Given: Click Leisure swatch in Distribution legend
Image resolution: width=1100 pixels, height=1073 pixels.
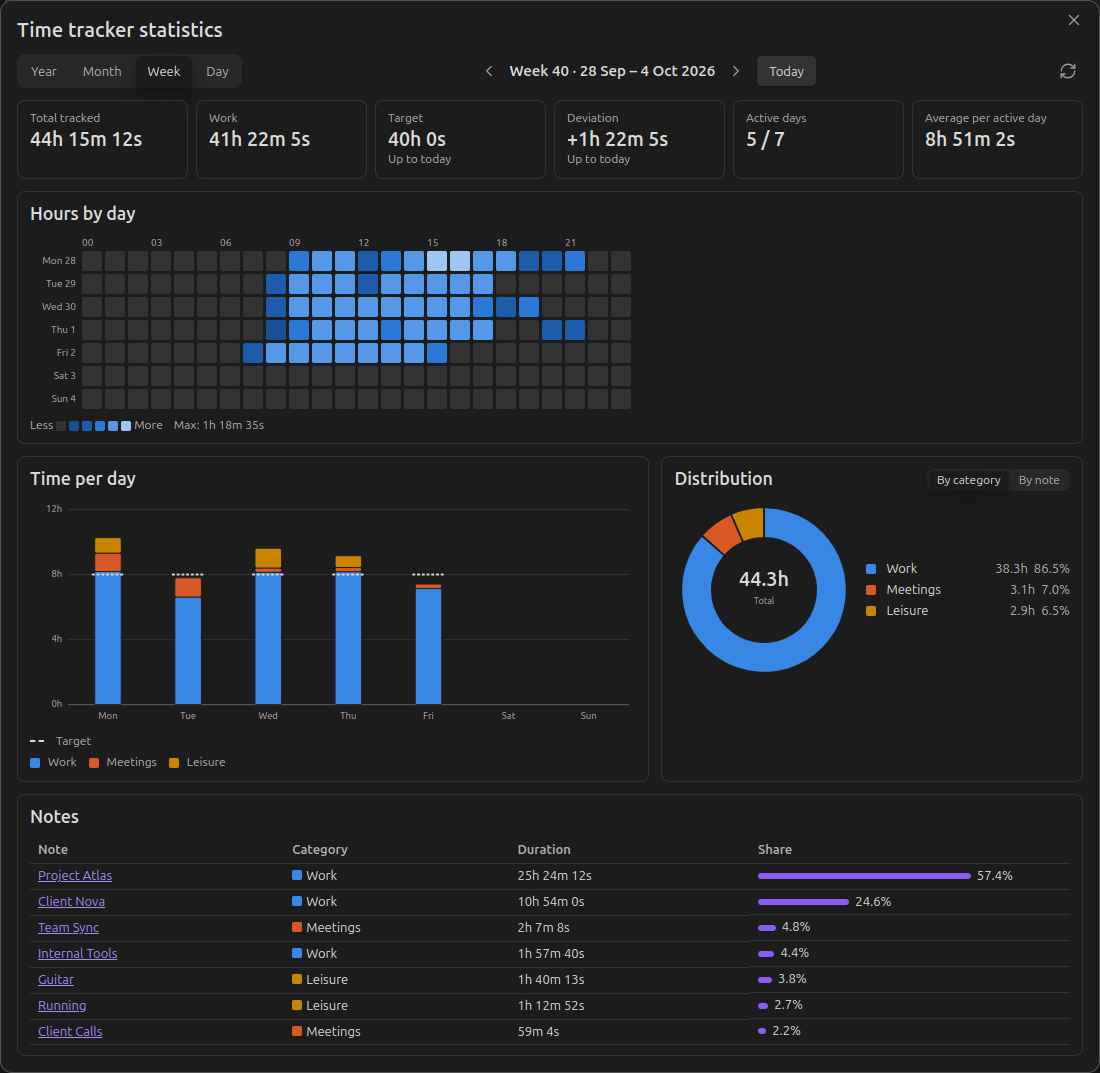Looking at the screenshot, I should pyautogui.click(x=871, y=611).
